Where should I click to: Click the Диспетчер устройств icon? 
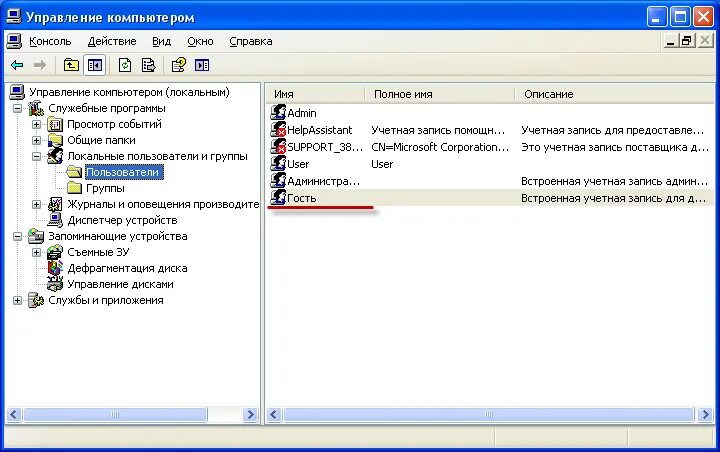[55, 220]
